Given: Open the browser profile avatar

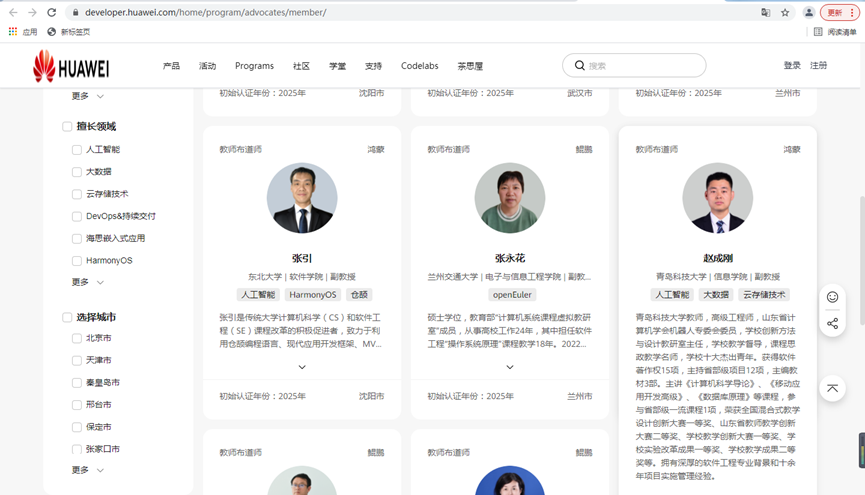Looking at the screenshot, I should coord(809,12).
